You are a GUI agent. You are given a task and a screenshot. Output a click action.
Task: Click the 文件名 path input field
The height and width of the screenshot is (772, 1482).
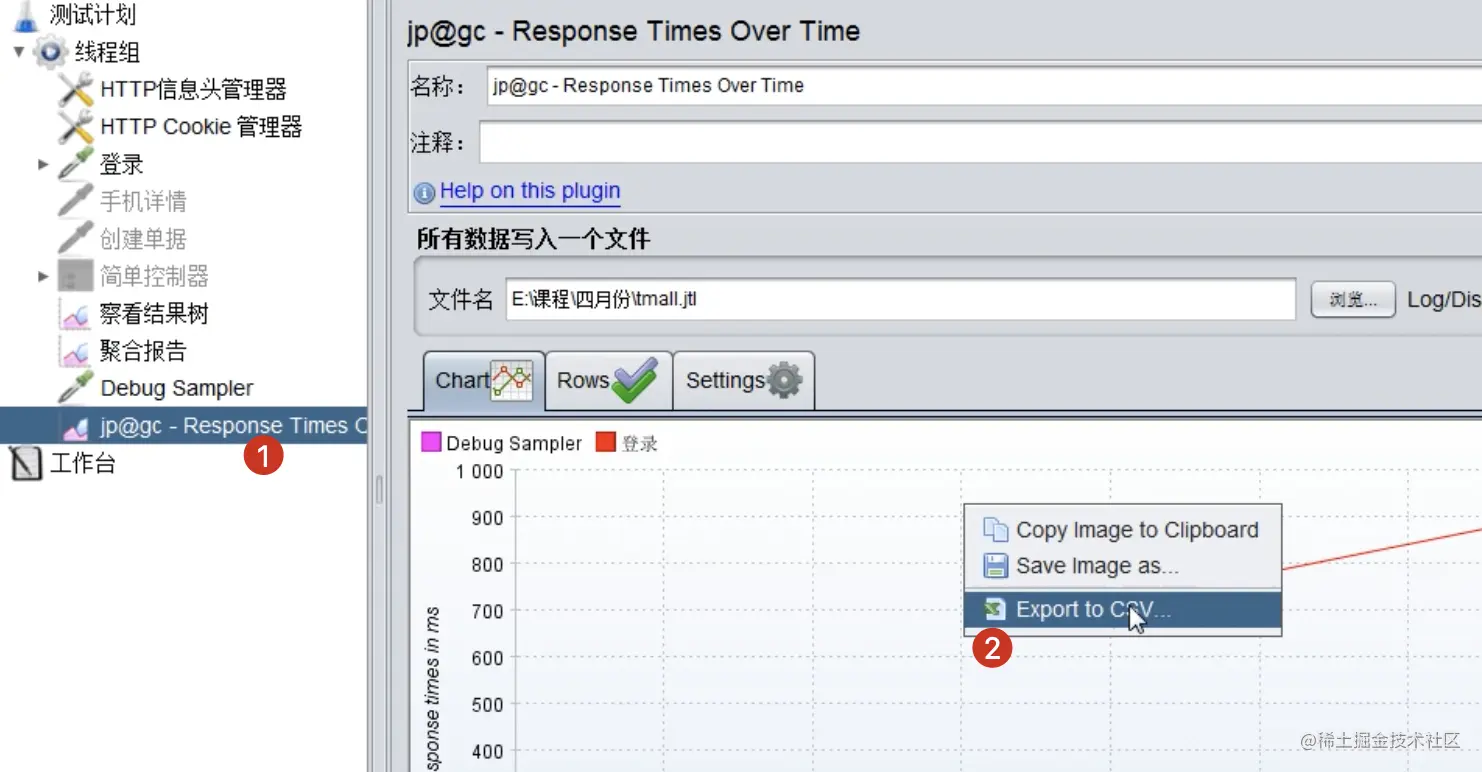pyautogui.click(x=901, y=299)
